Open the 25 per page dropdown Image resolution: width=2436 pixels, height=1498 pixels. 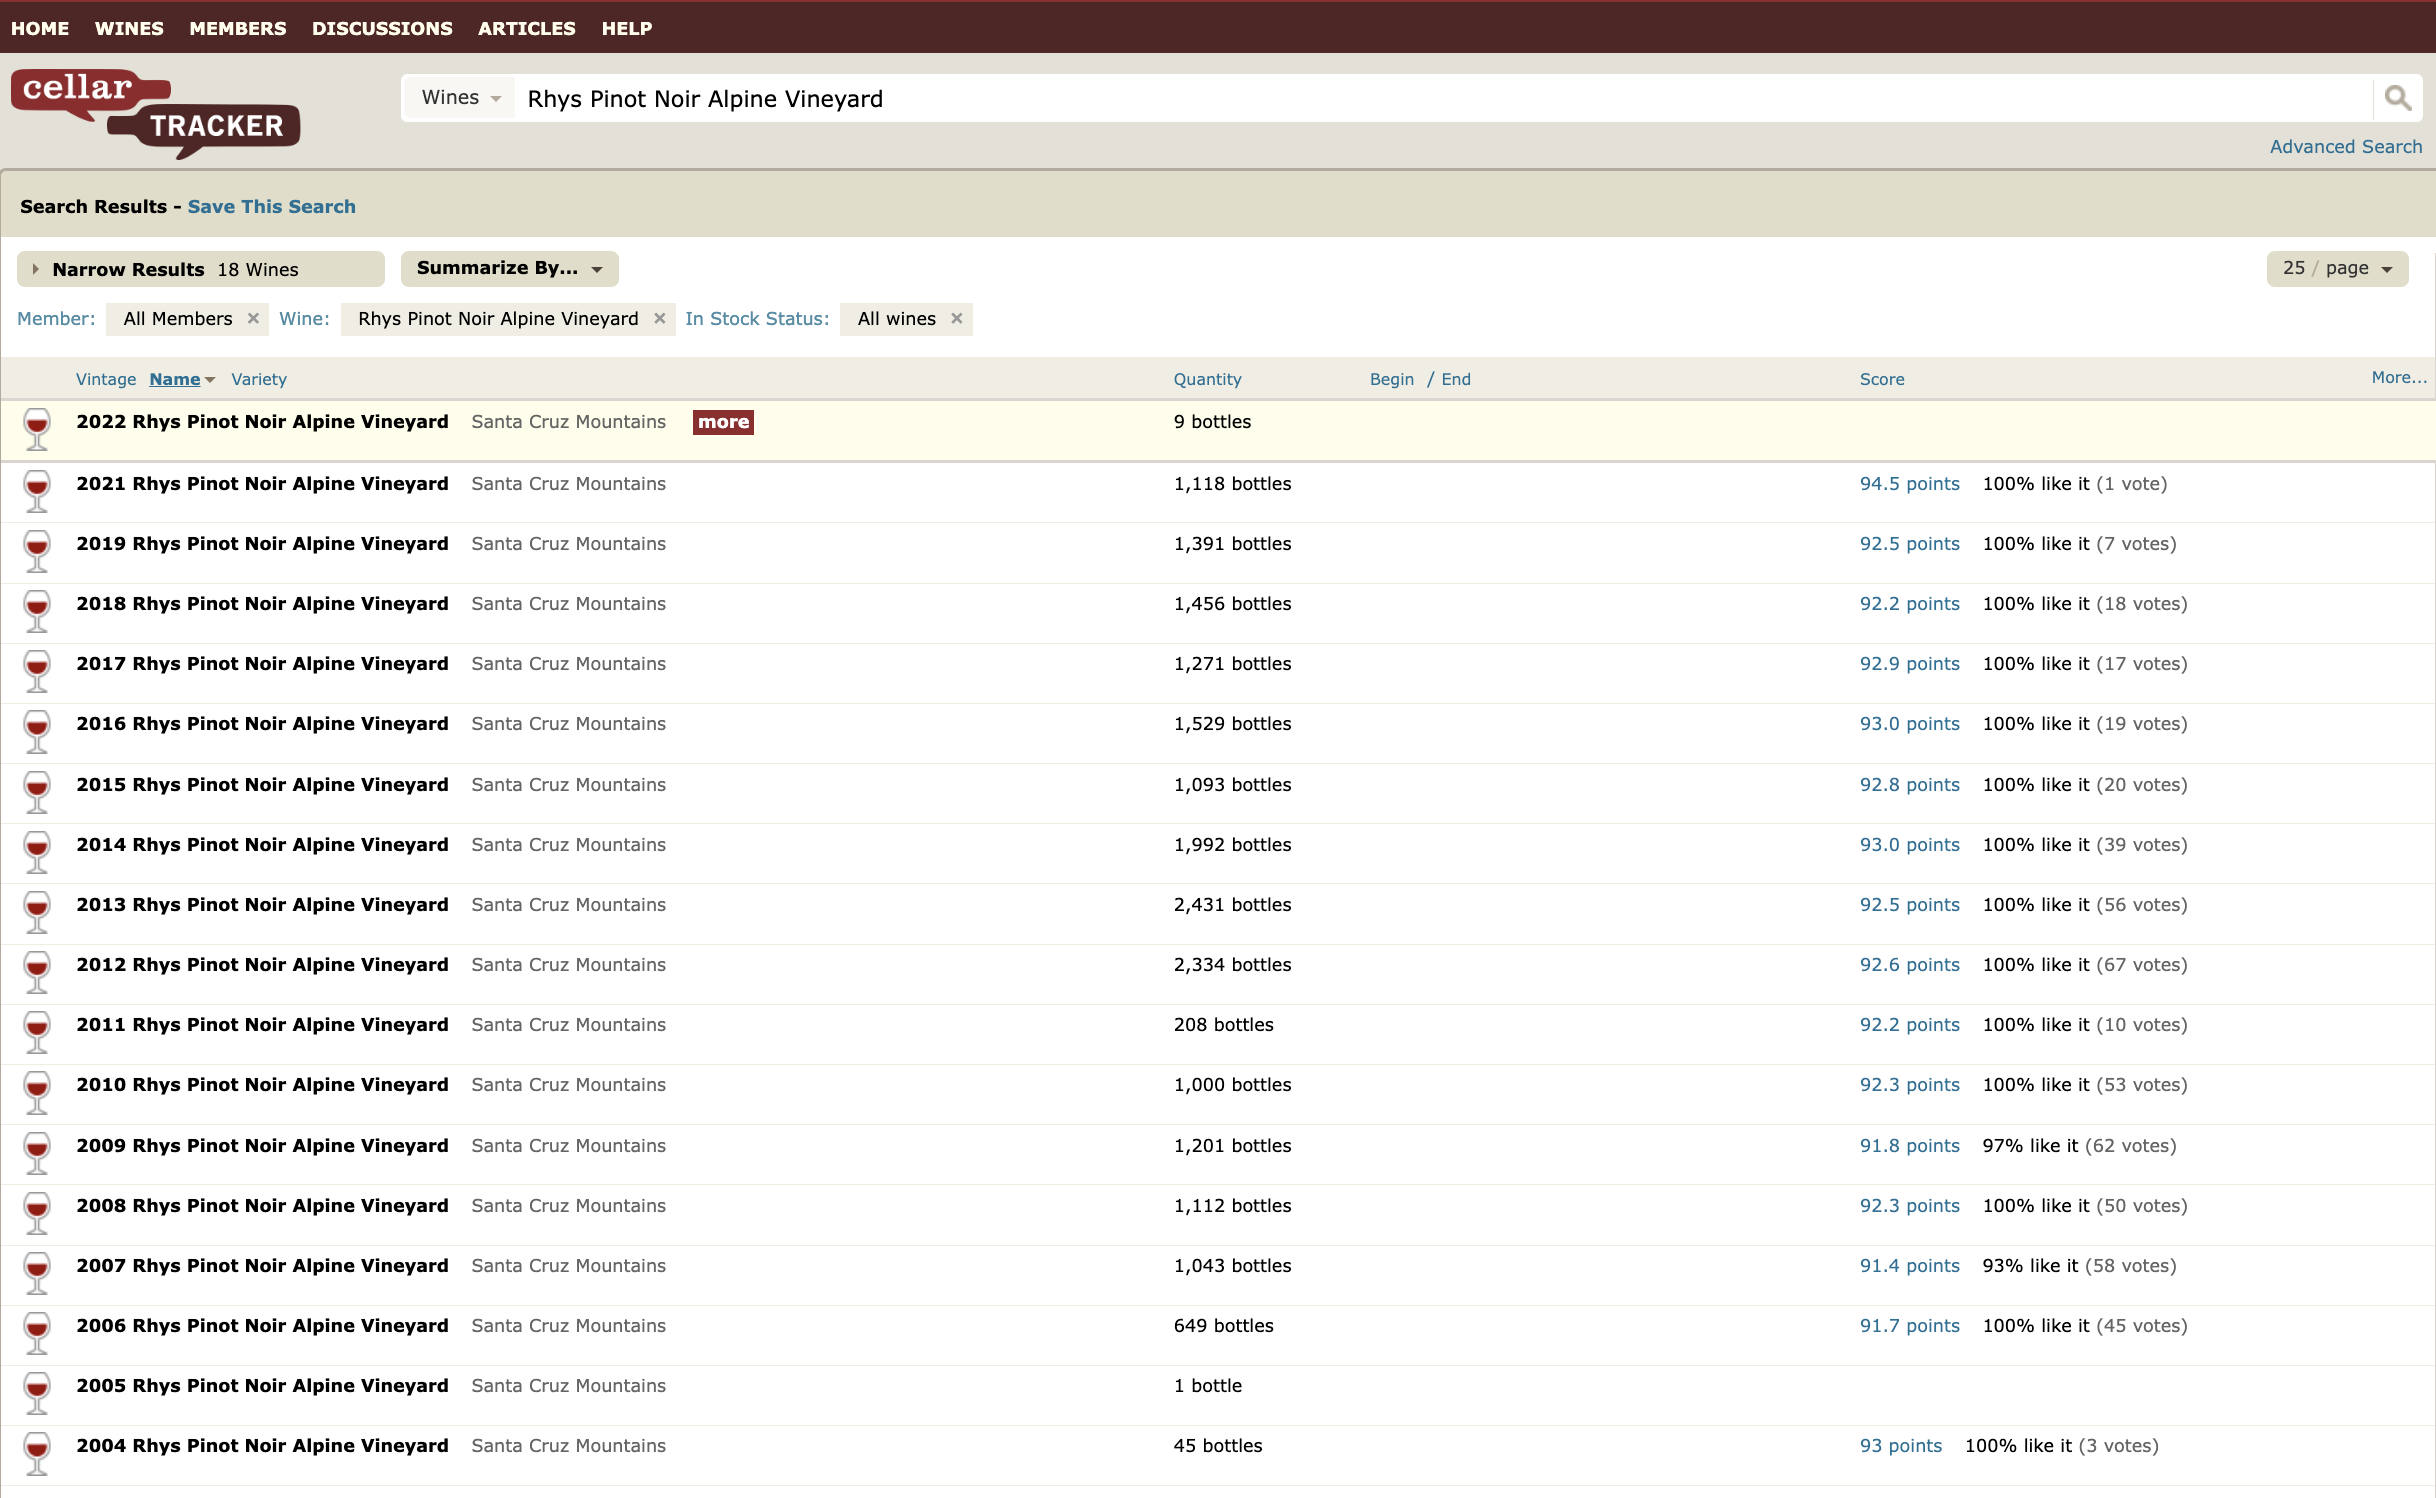coord(2337,269)
